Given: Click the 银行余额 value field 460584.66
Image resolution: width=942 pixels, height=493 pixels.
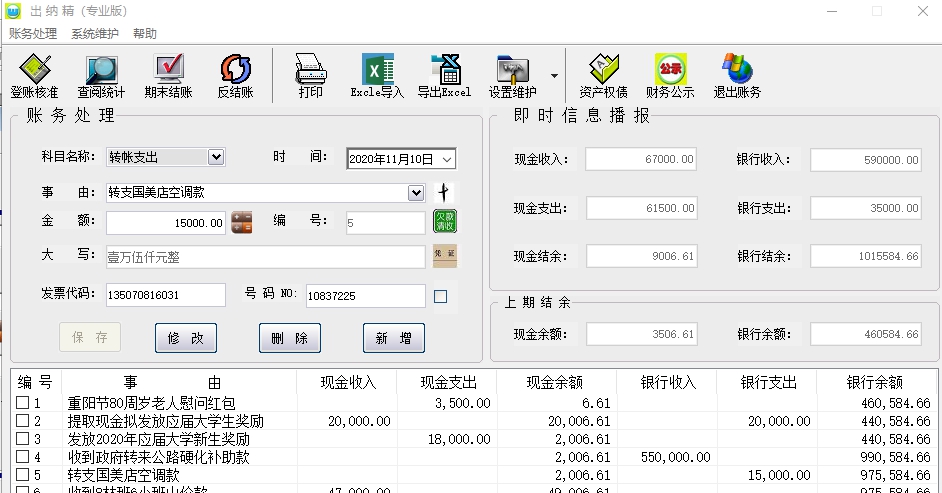Looking at the screenshot, I should point(866,334).
